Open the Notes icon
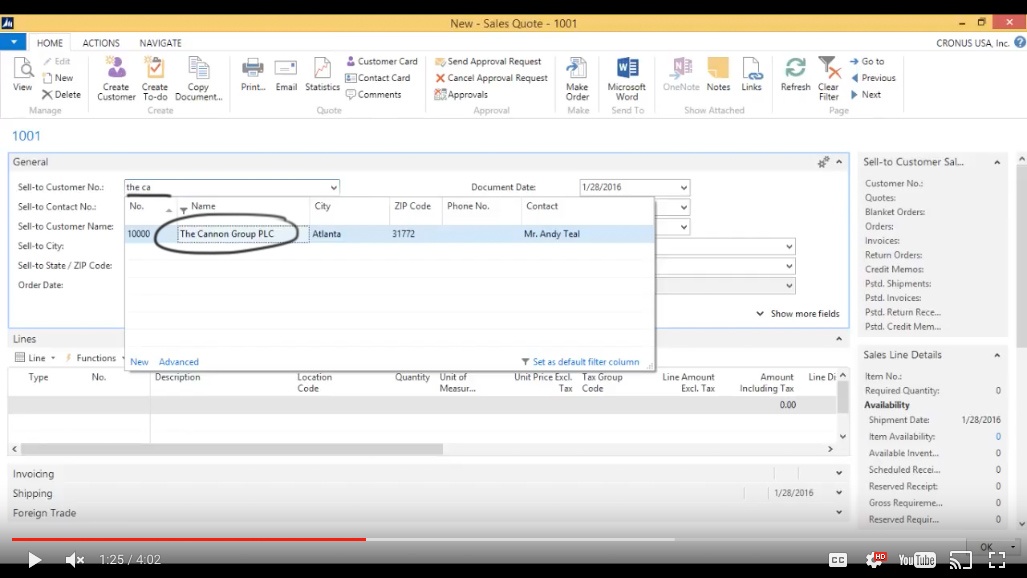The height and width of the screenshot is (578, 1027). coord(719,75)
